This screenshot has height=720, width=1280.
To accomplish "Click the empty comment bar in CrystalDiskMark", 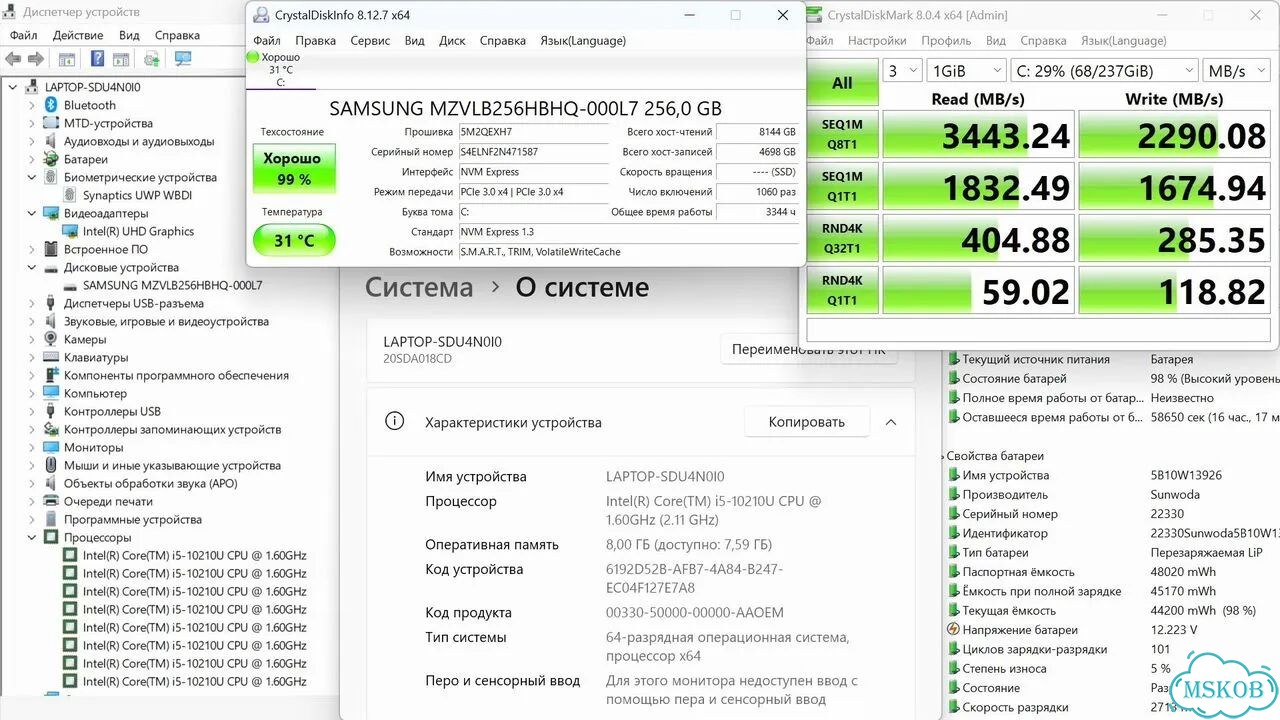I will click(x=1040, y=329).
